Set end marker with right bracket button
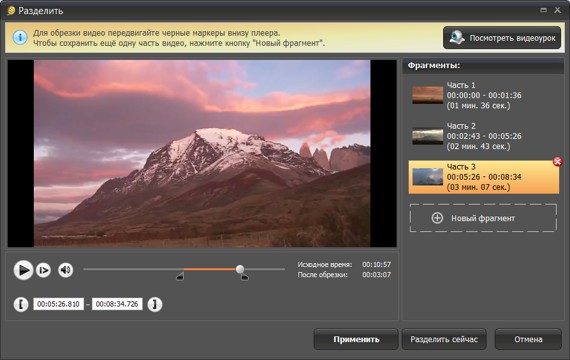 pos(155,304)
